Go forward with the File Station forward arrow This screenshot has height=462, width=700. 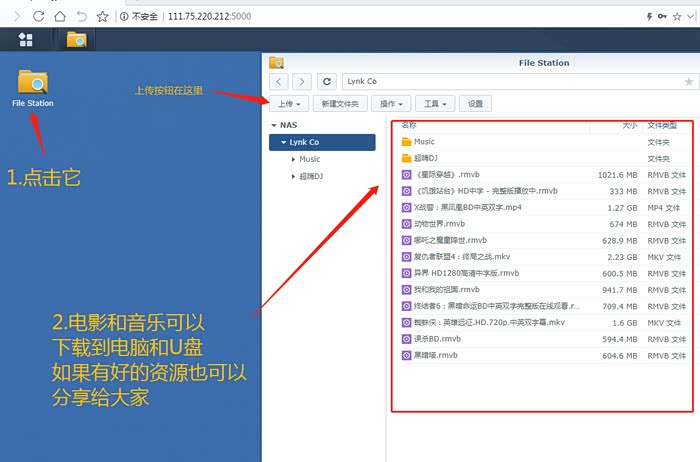pyautogui.click(x=301, y=81)
